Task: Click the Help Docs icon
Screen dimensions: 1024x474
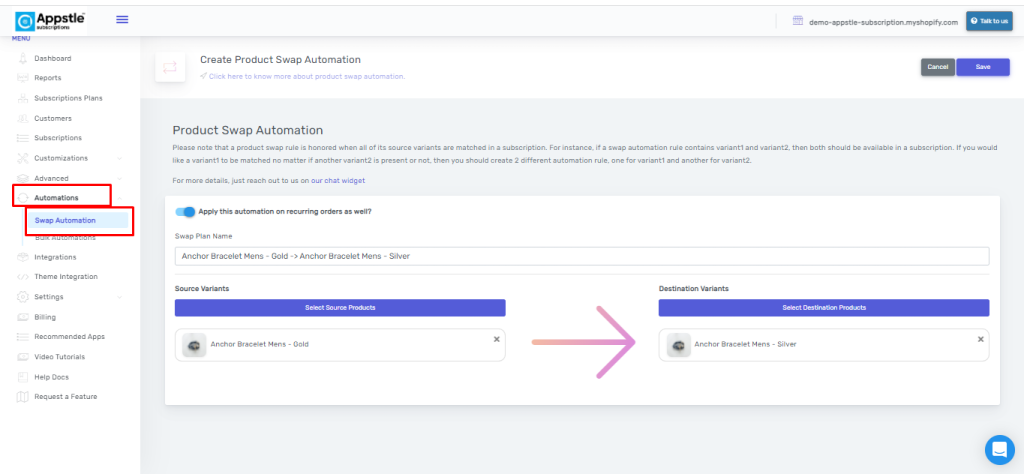Action: coord(23,377)
